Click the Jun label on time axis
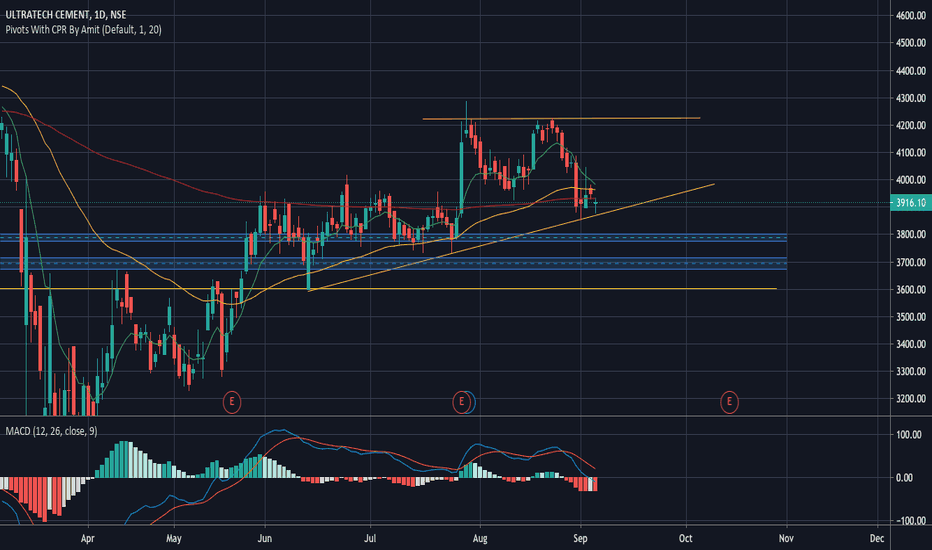 coord(265,539)
